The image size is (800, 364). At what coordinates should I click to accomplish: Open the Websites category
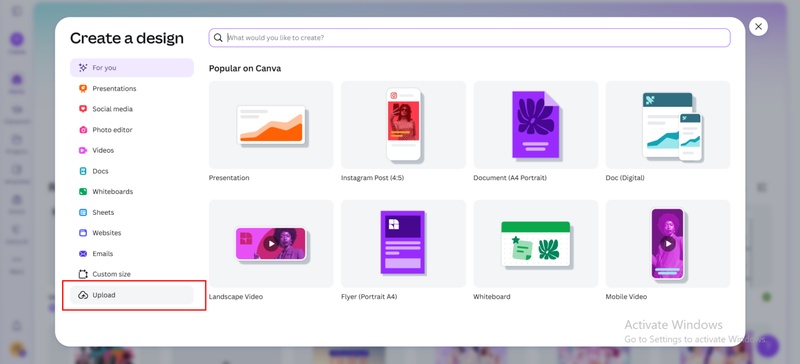tap(132, 233)
